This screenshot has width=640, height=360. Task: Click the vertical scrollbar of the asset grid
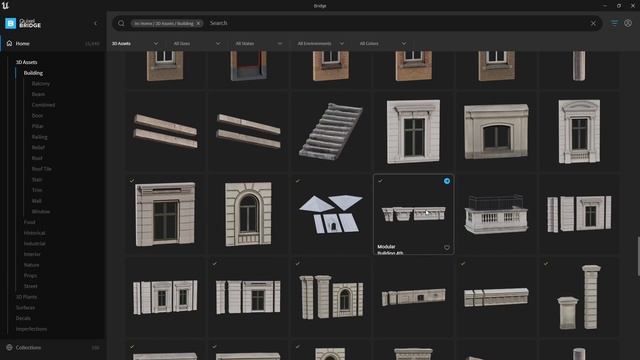(x=638, y=256)
